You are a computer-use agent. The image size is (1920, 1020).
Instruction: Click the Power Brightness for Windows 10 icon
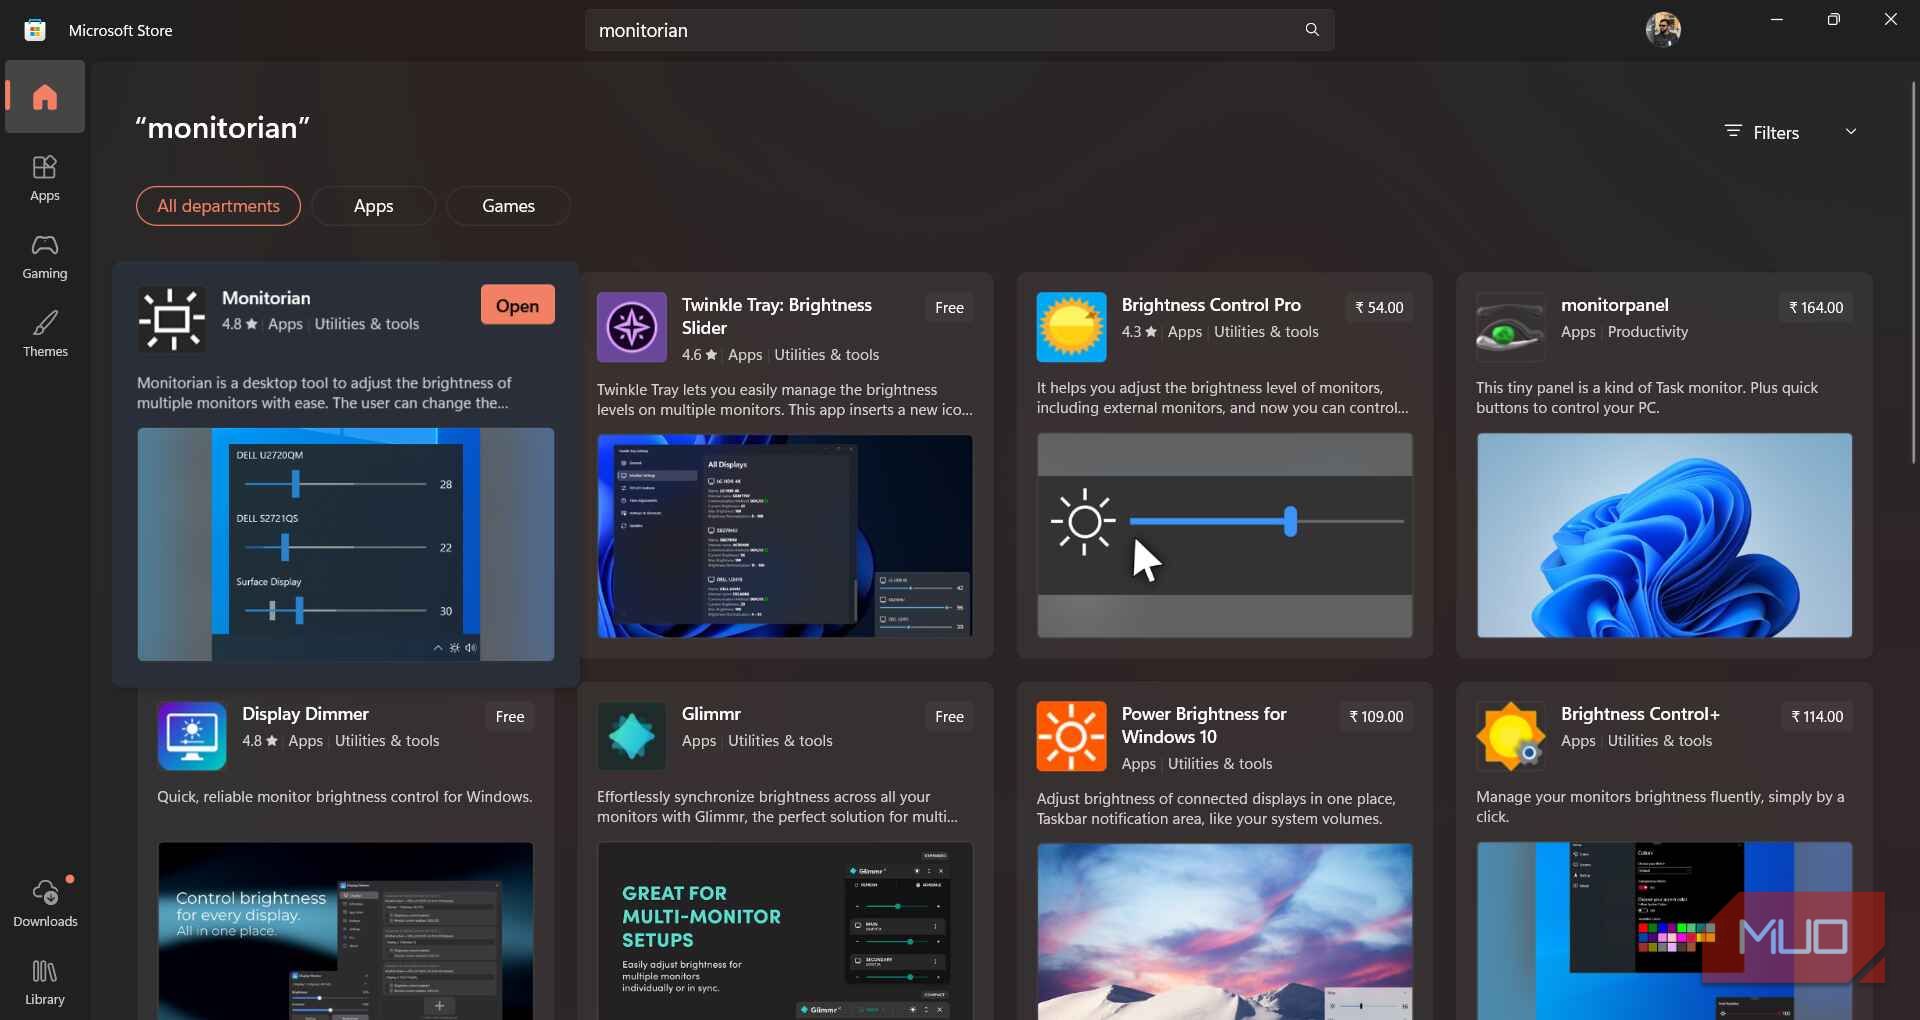[1071, 736]
